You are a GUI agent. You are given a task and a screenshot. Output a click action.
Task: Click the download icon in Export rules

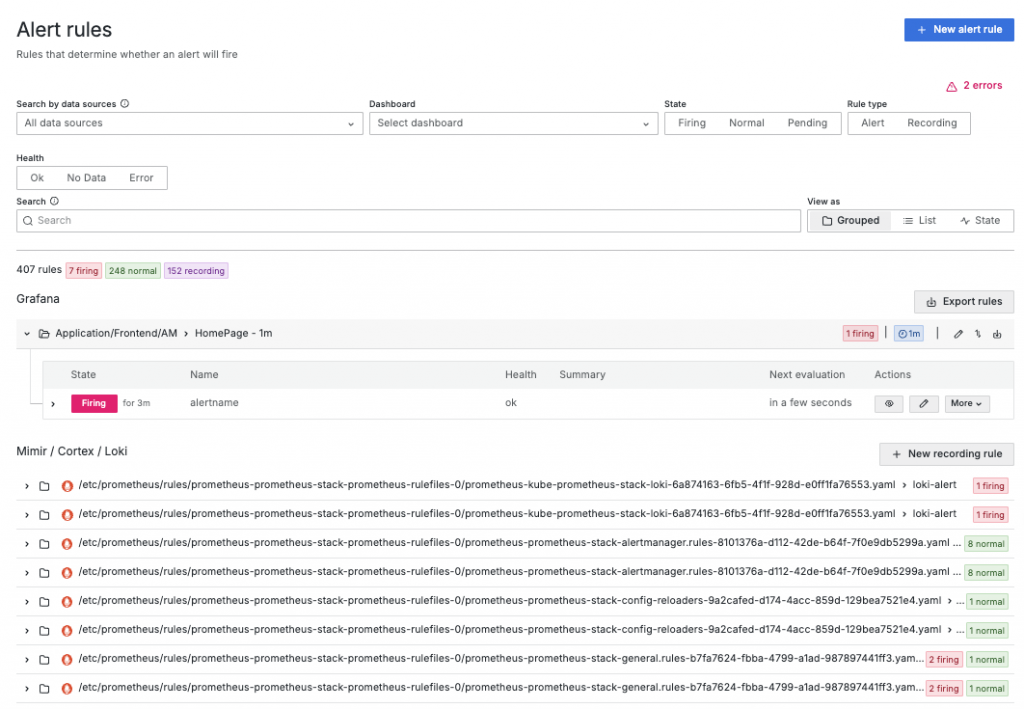(x=931, y=302)
